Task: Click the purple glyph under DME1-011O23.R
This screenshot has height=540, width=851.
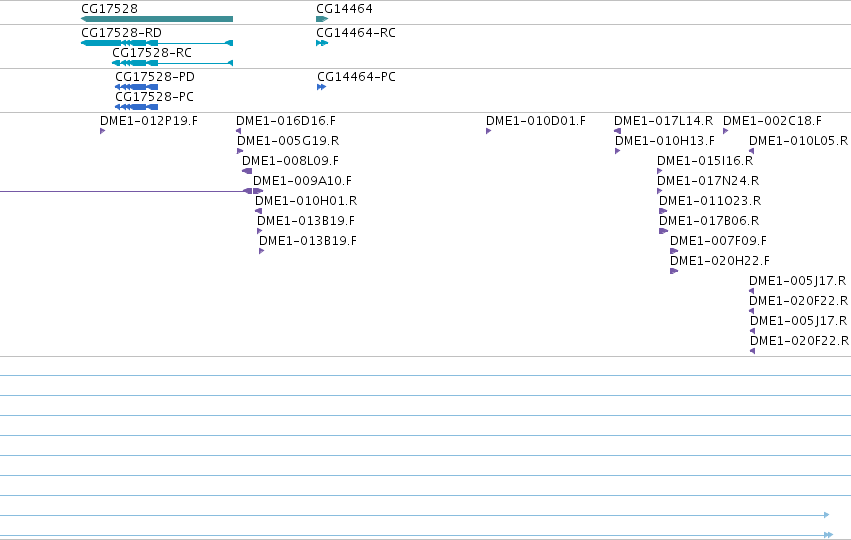Action: (x=663, y=211)
